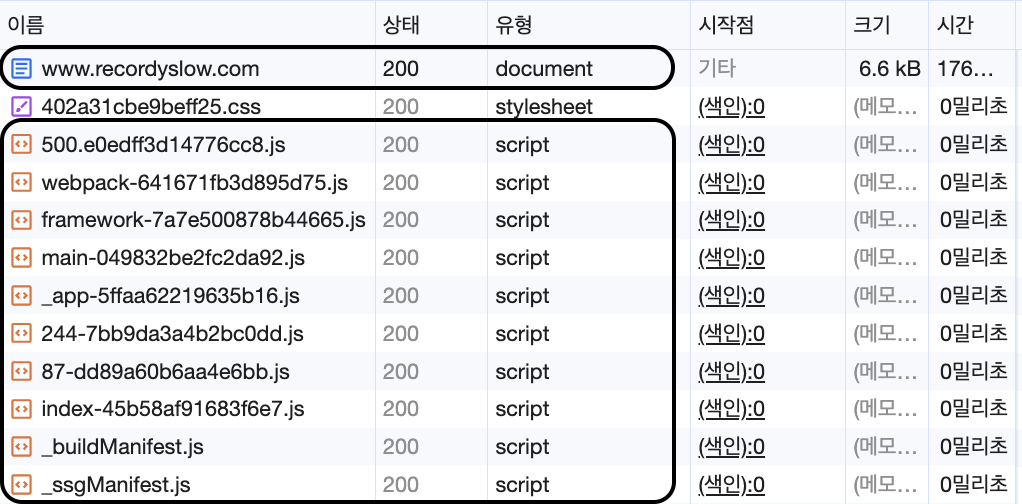The width and height of the screenshot is (1022, 504).
Task: Select the 87-dd89a60b6aa4e6bb.js request name
Action: pos(166,372)
